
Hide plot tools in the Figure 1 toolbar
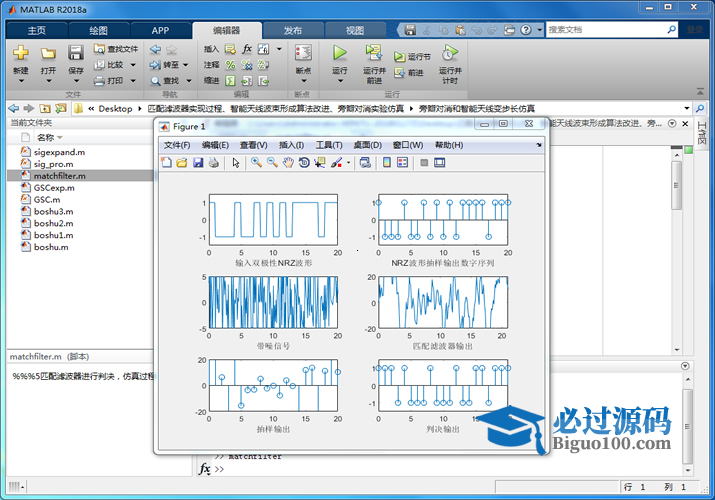click(424, 163)
